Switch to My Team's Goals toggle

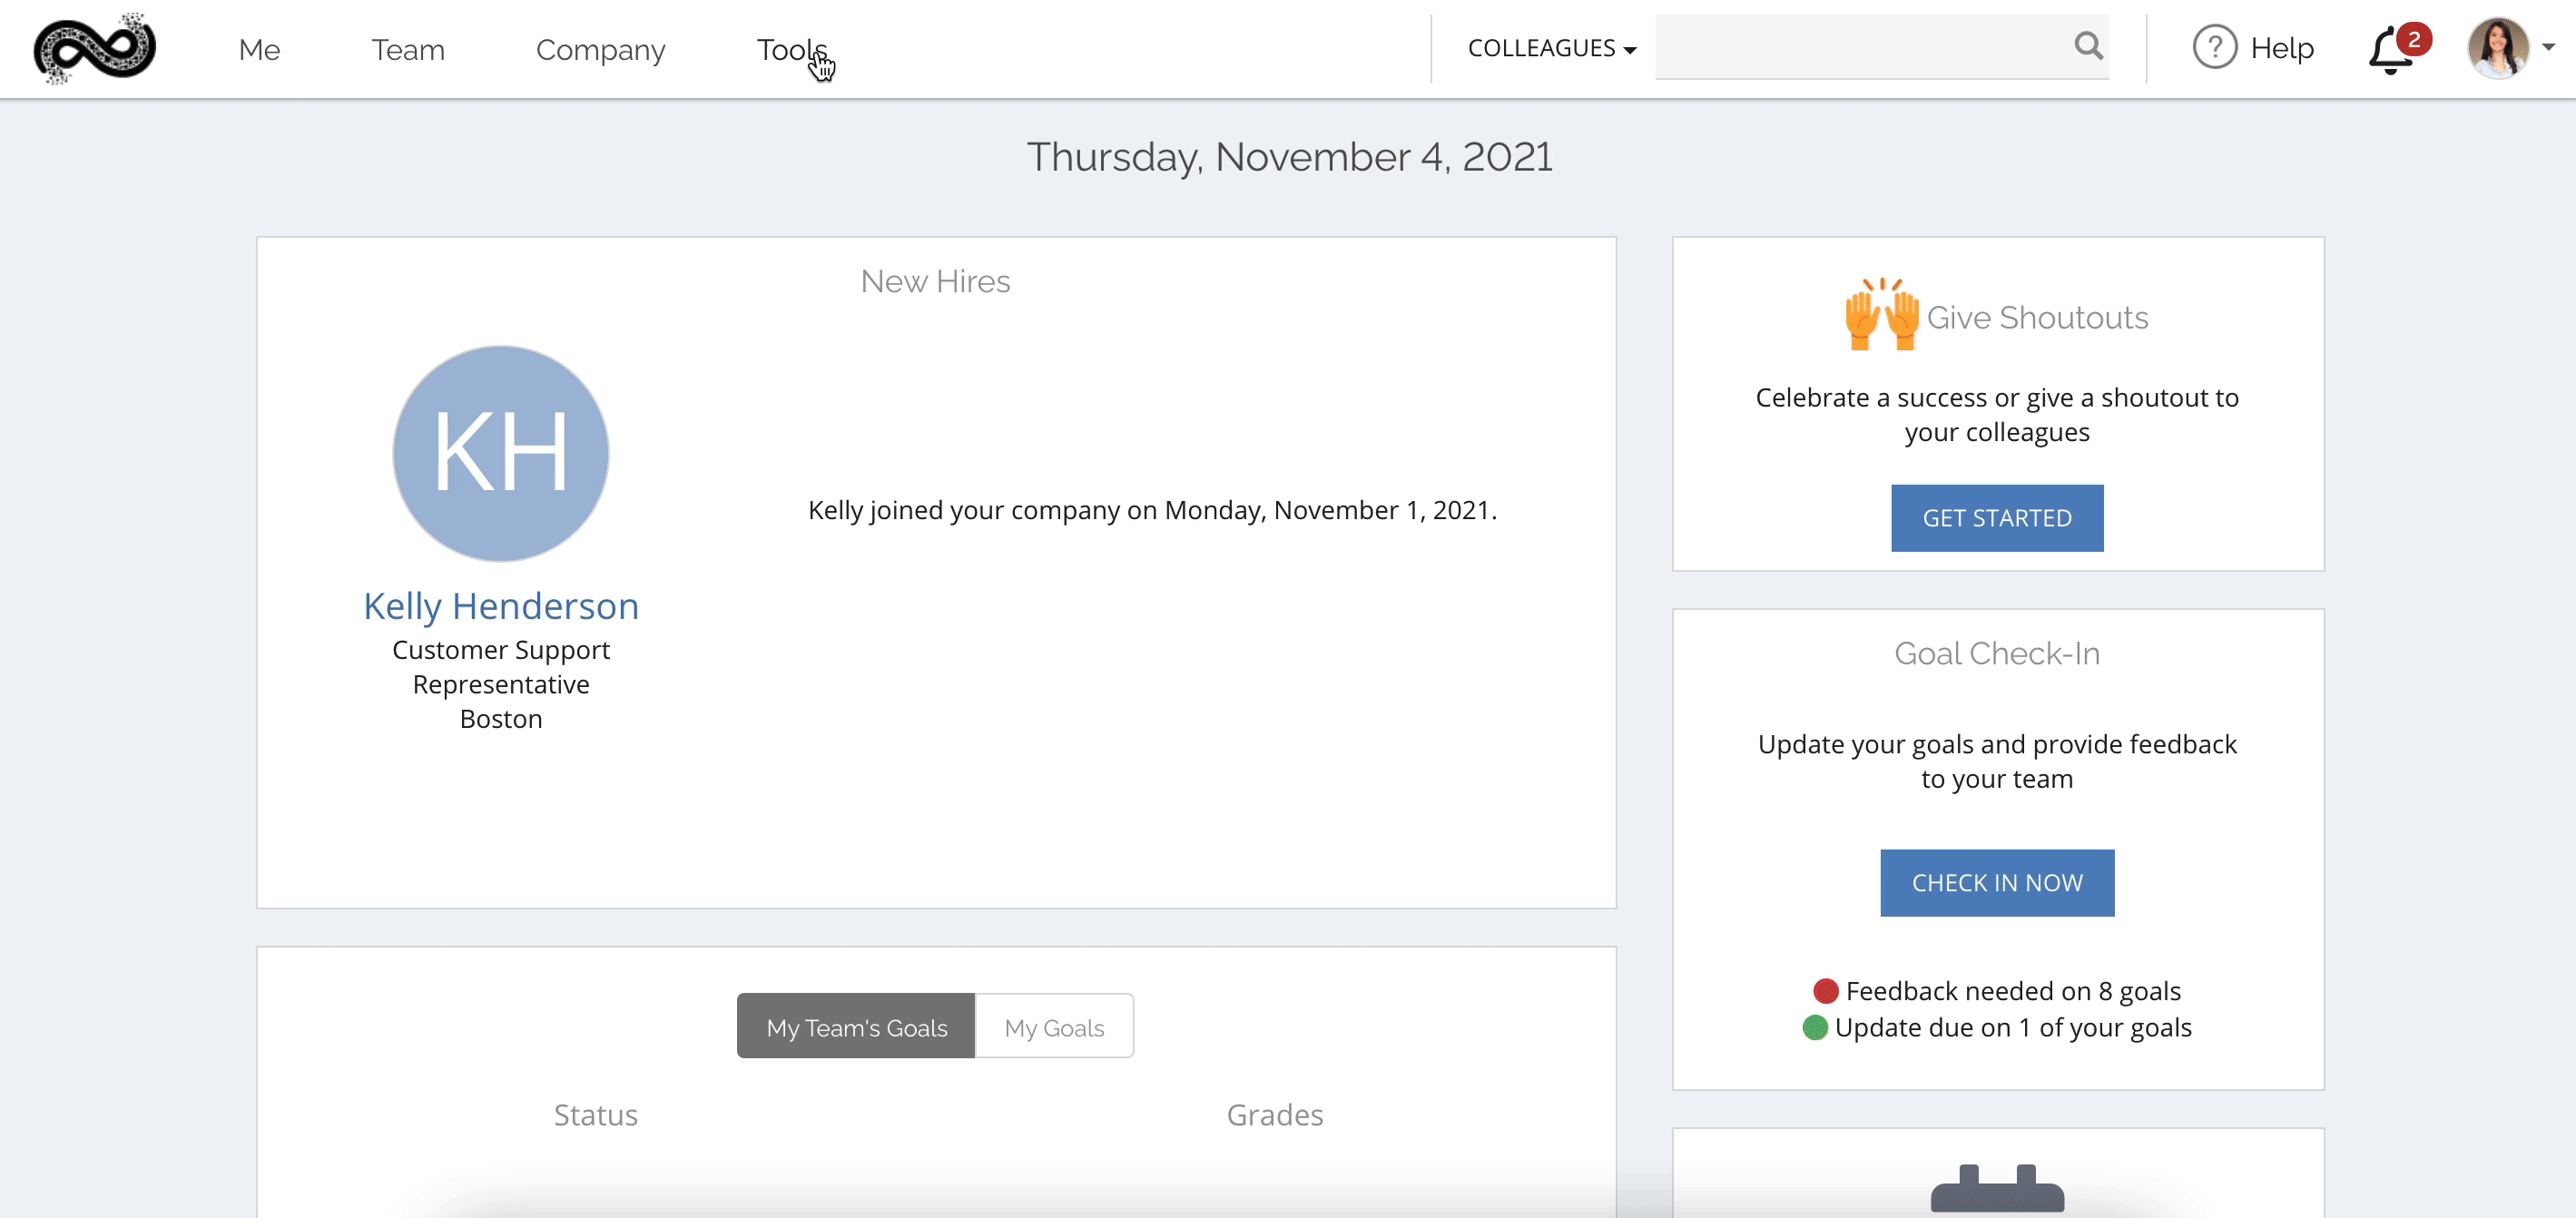[x=856, y=1026]
